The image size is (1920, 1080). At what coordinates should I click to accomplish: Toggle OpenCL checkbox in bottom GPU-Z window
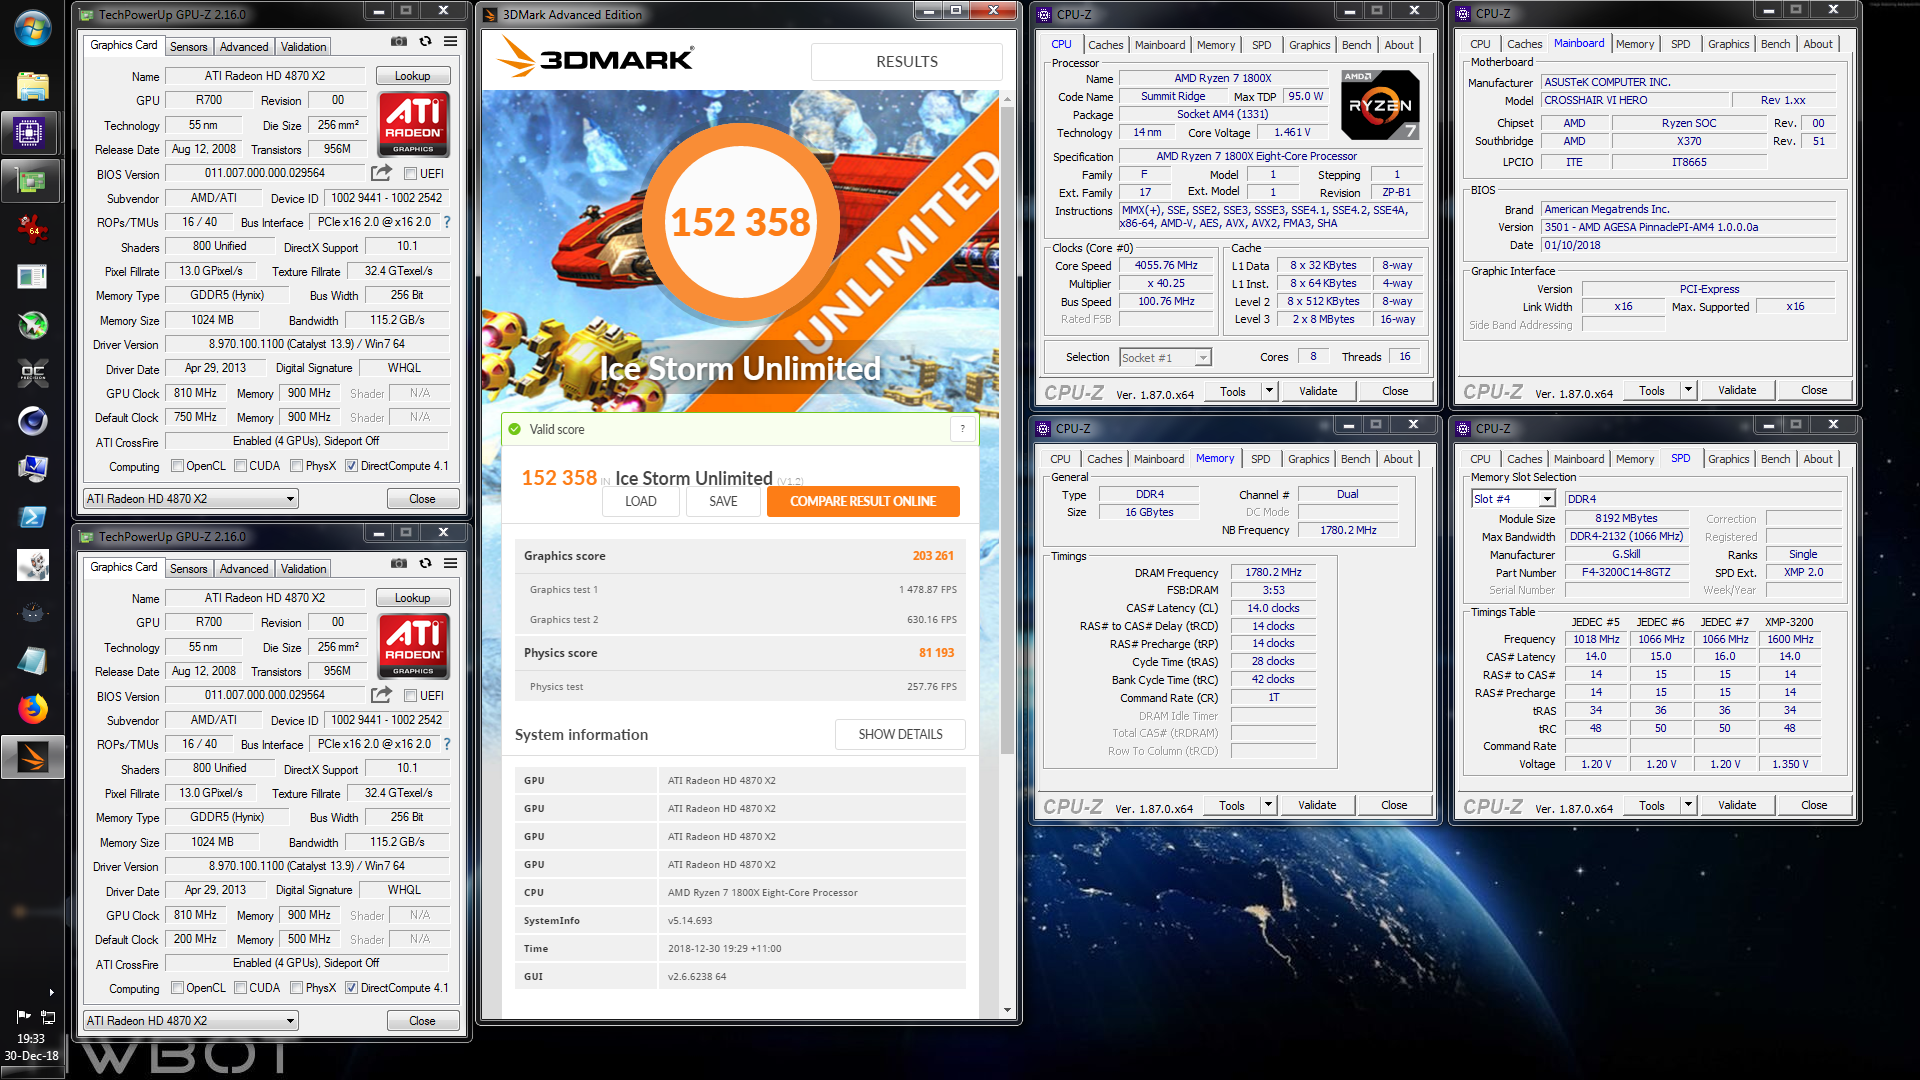(177, 988)
